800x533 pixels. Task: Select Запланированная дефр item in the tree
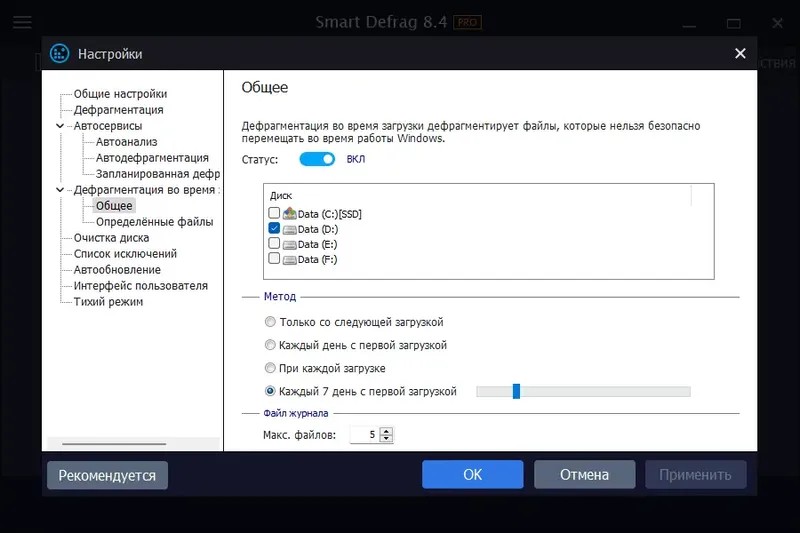pyautogui.click(x=158, y=174)
